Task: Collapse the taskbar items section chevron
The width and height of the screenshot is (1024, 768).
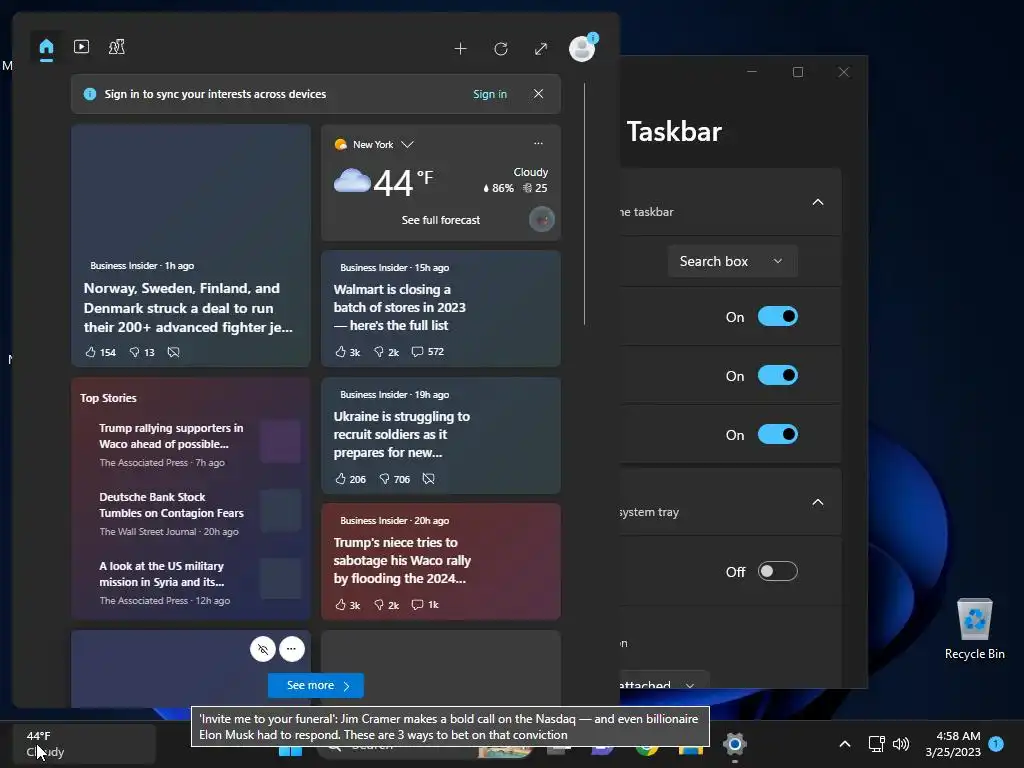Action: click(x=818, y=202)
